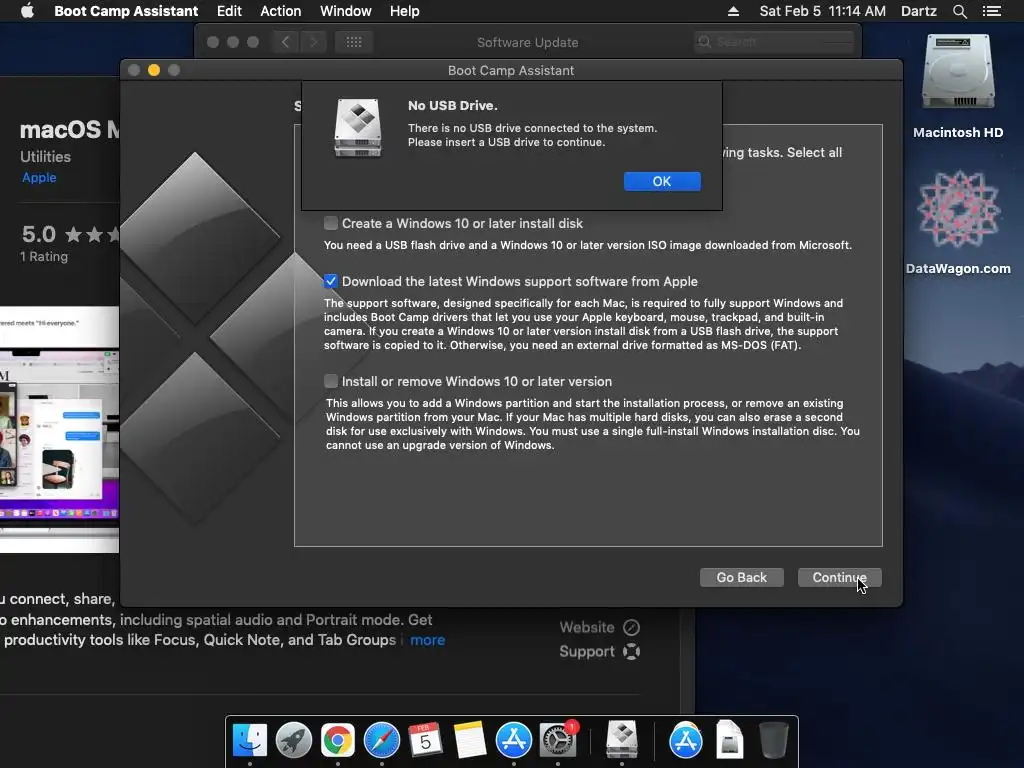1024x768 pixels.
Task: Click the Continue button in Boot Camp Assistant
Action: [x=839, y=577]
